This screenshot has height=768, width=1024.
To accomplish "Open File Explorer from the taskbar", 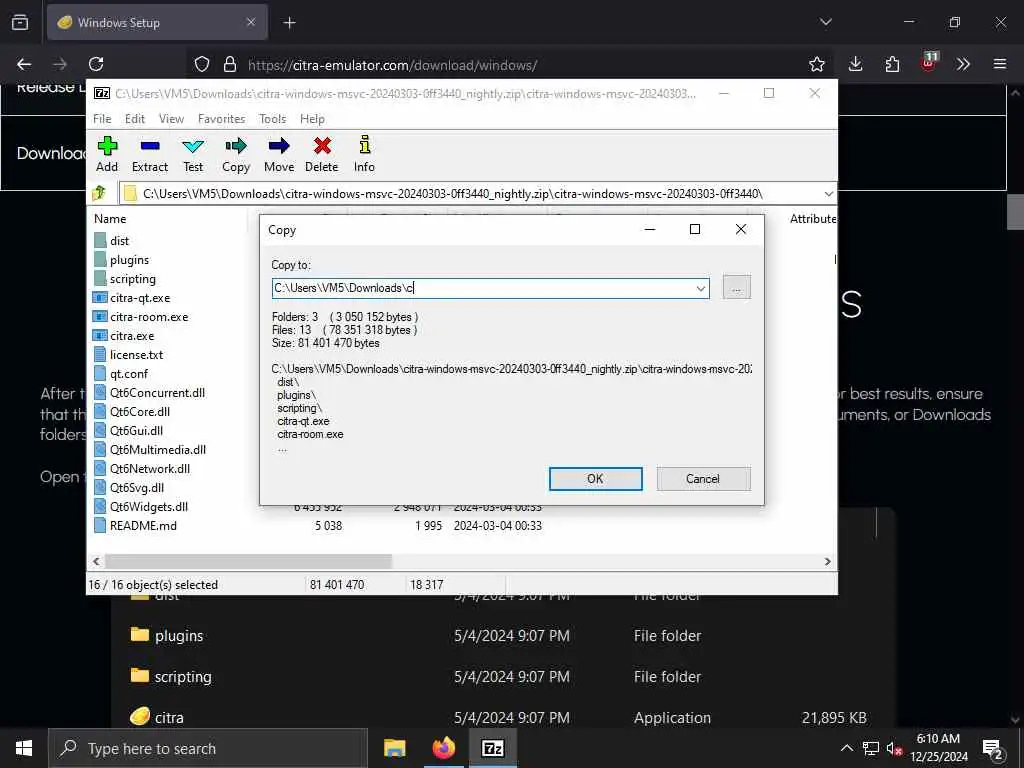I will pos(394,748).
